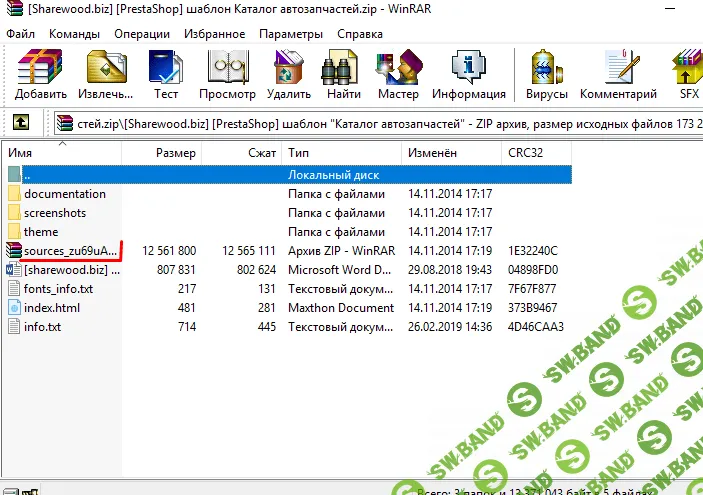Click the status bar drive icon

[11, 491]
